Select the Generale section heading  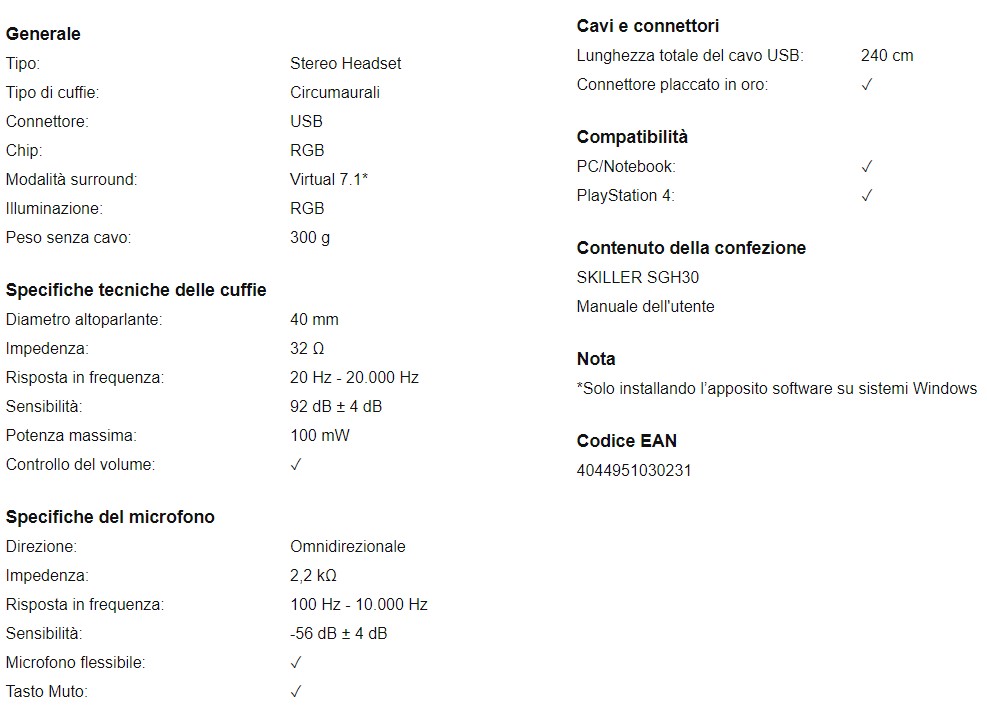click(43, 34)
